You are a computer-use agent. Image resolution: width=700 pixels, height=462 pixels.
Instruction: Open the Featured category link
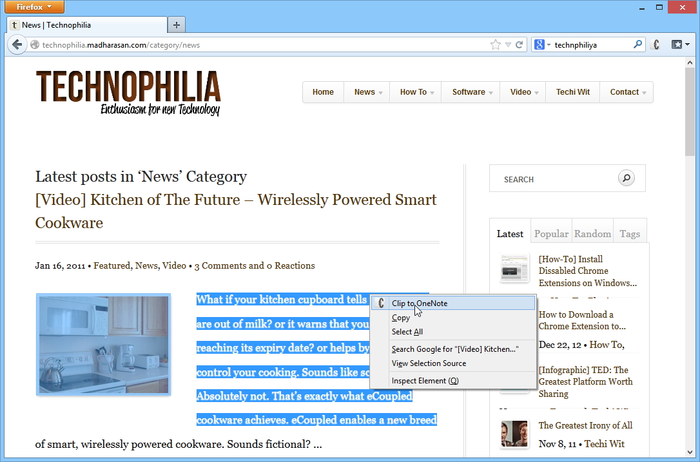pyautogui.click(x=112, y=266)
